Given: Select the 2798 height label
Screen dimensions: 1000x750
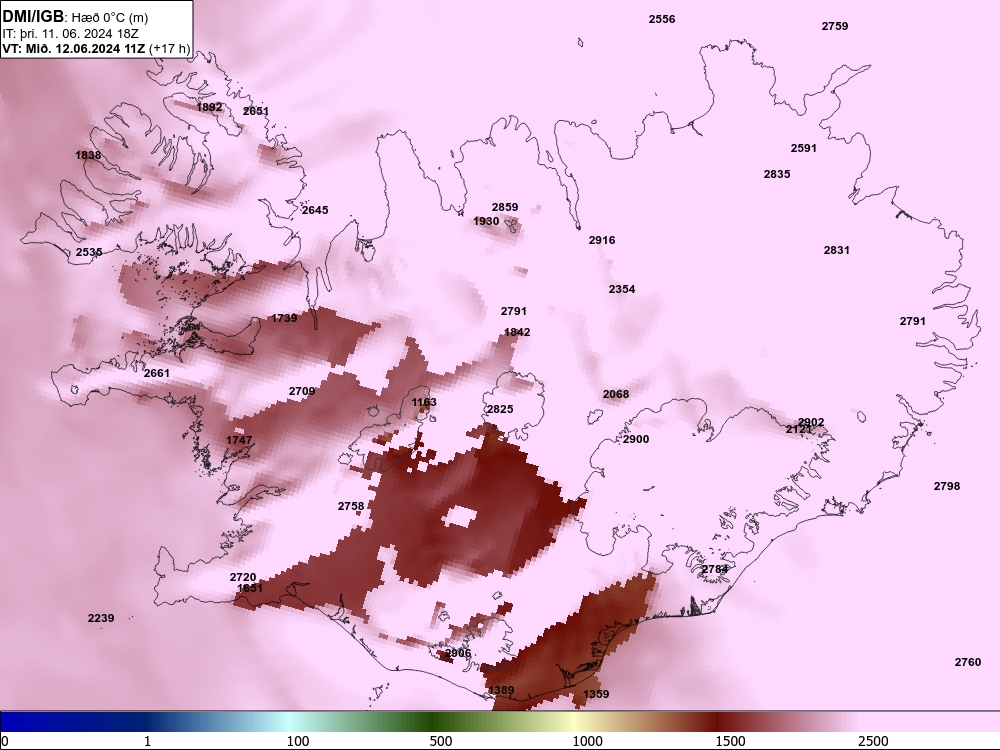Looking at the screenshot, I should point(947,486).
